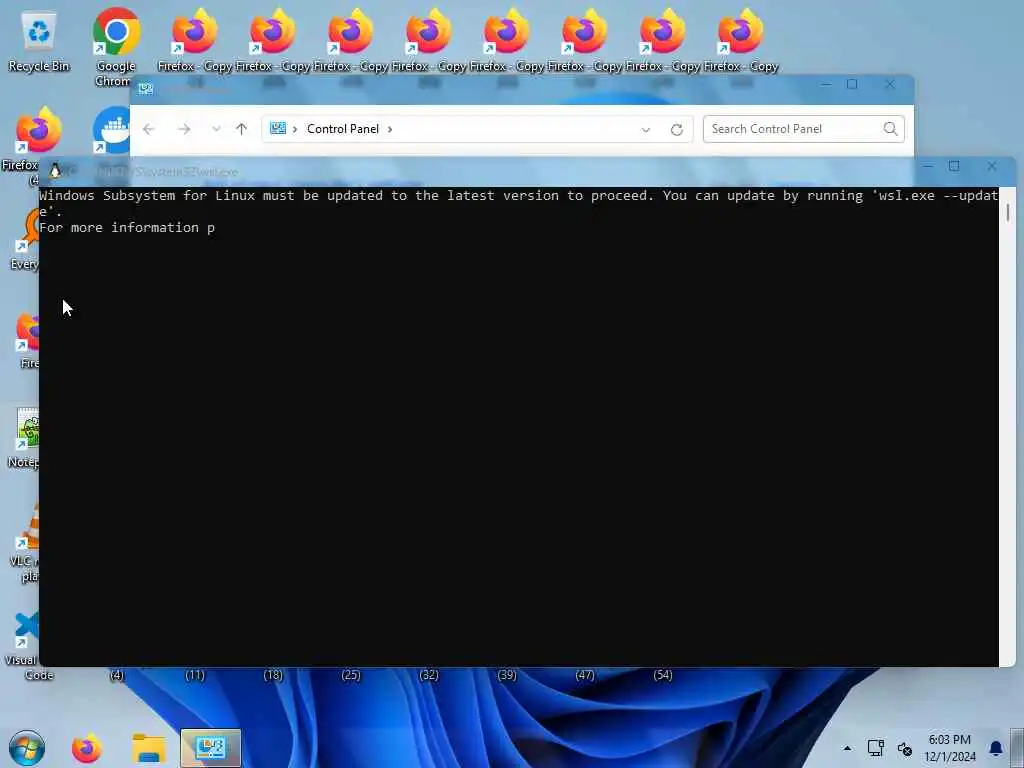This screenshot has width=1024, height=768.
Task: Open the Recycle Bin desktop icon
Action: coord(39,40)
